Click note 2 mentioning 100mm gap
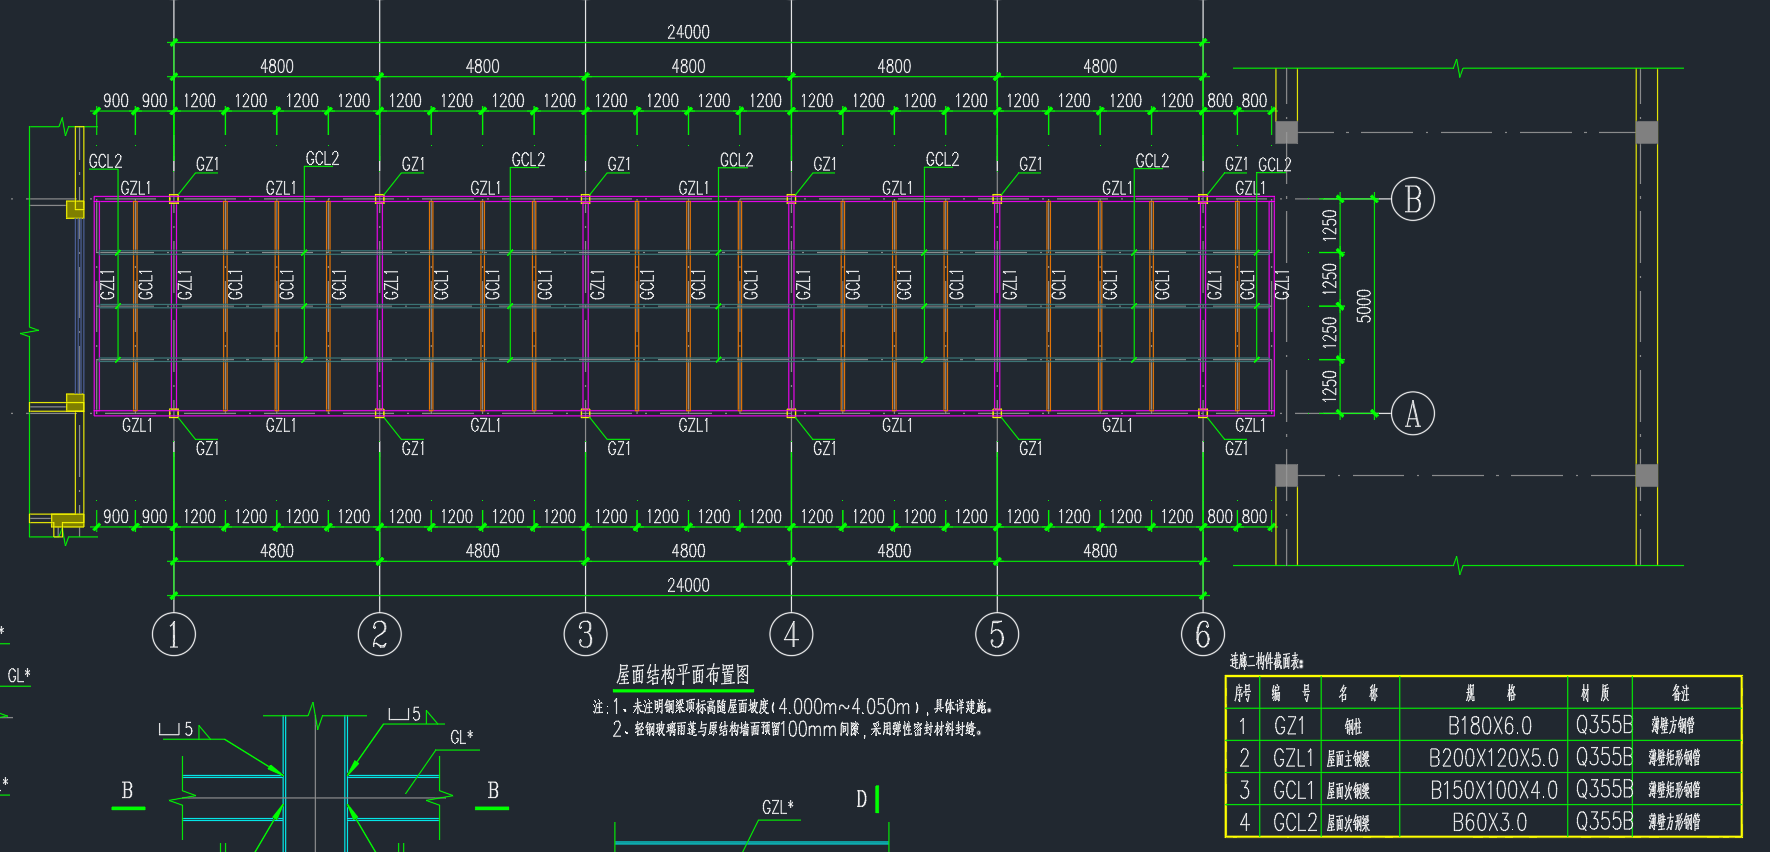The image size is (1770, 852). tap(797, 729)
